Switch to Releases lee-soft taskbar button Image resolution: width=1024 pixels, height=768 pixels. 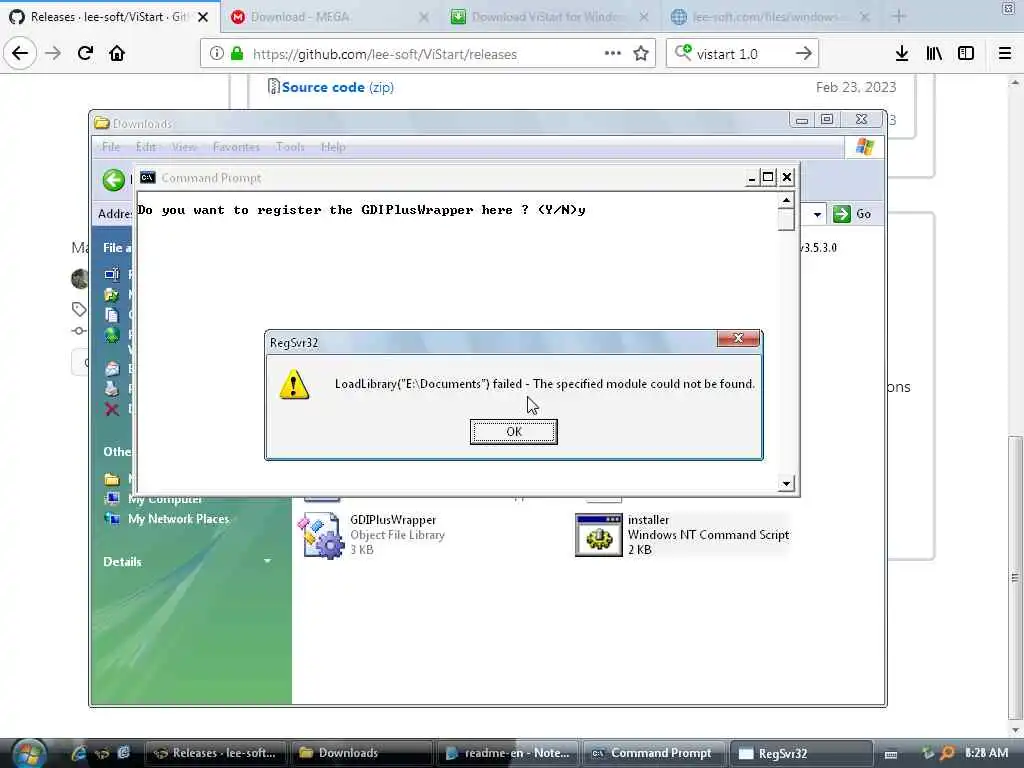[214, 753]
